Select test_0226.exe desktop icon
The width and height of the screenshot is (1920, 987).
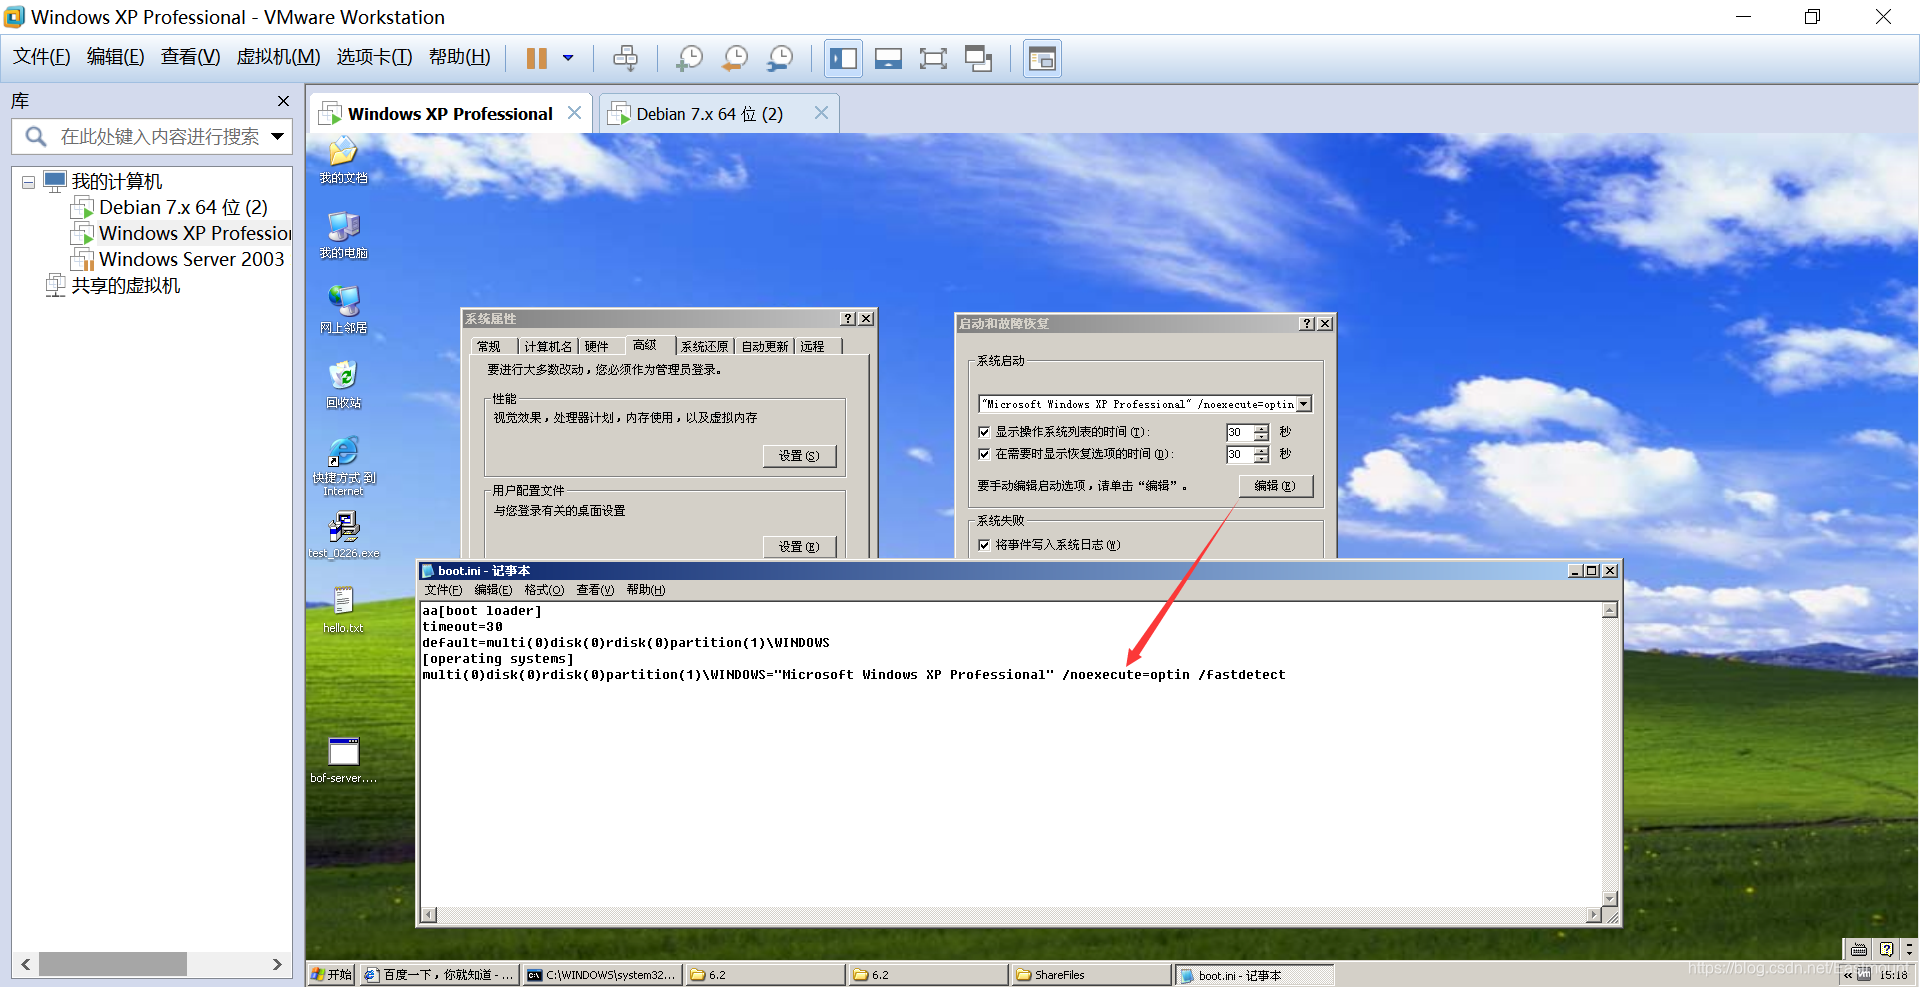pyautogui.click(x=343, y=535)
